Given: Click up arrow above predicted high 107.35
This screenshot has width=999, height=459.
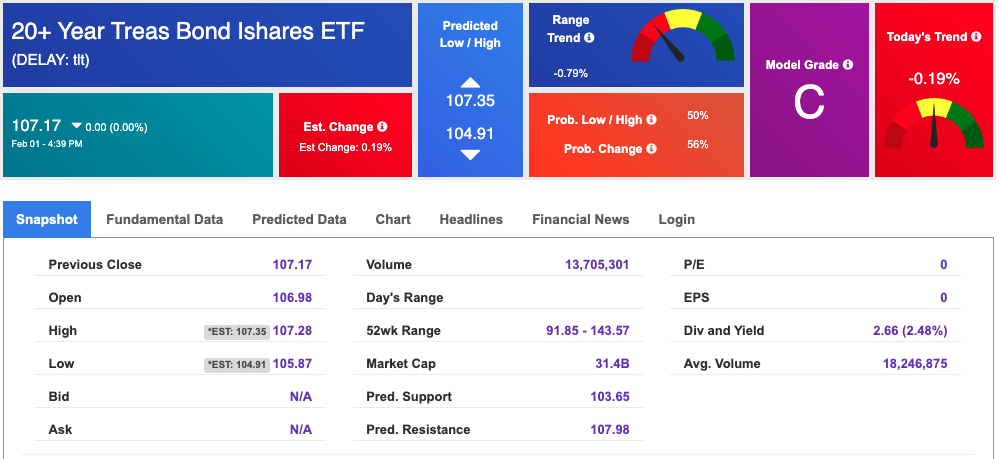Looking at the screenshot, I should point(470,82).
